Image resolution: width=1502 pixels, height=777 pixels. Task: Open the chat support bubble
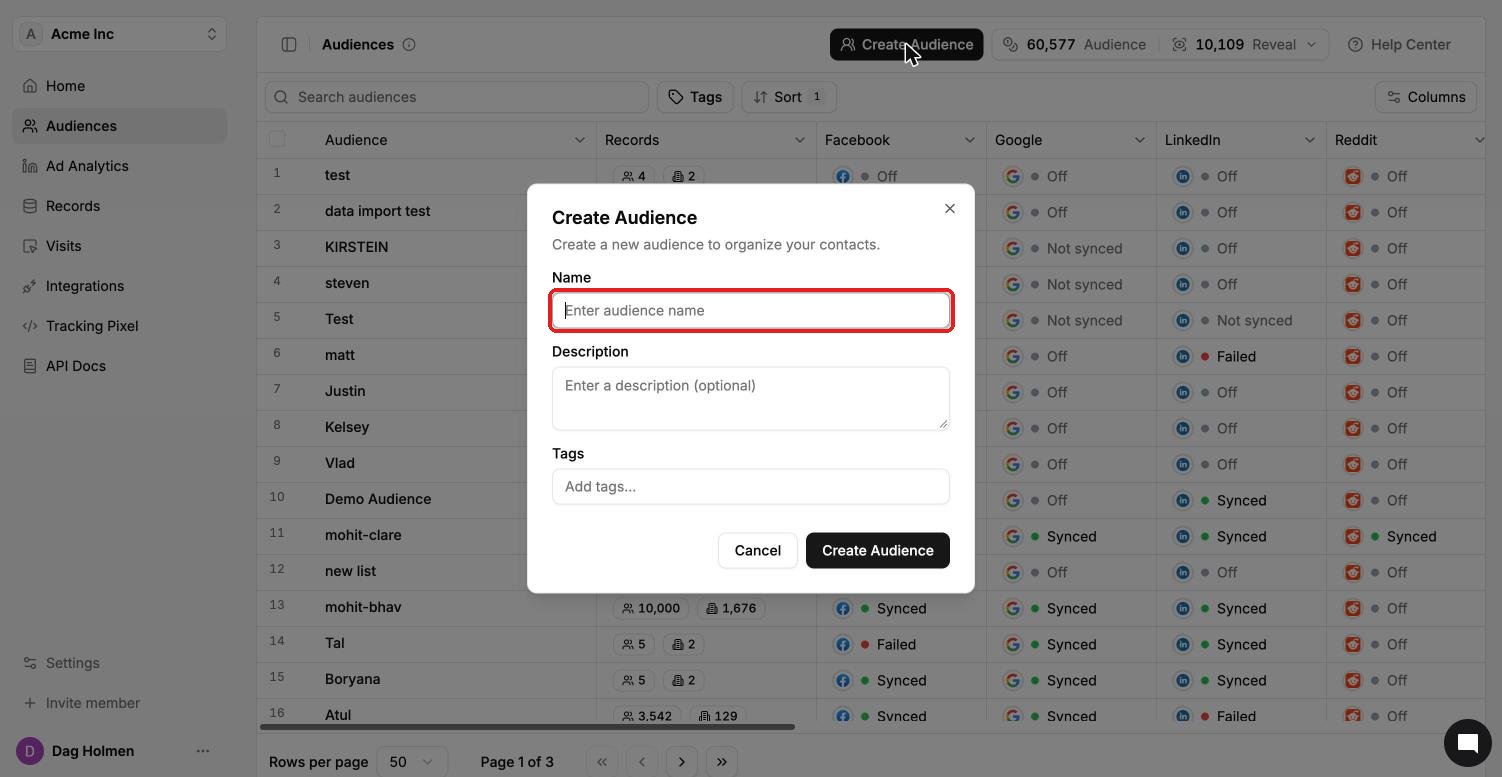1468,743
